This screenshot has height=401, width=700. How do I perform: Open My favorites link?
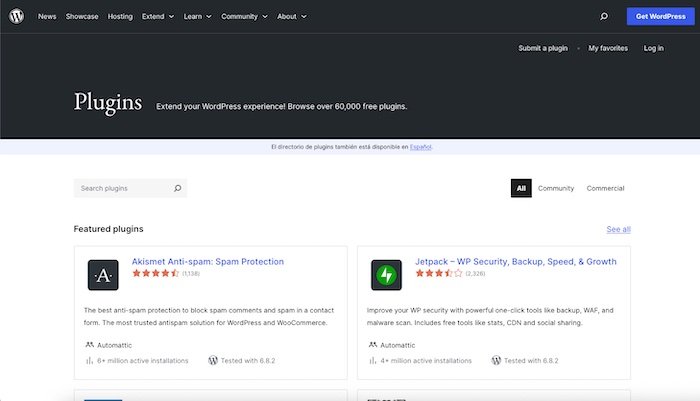[608, 48]
